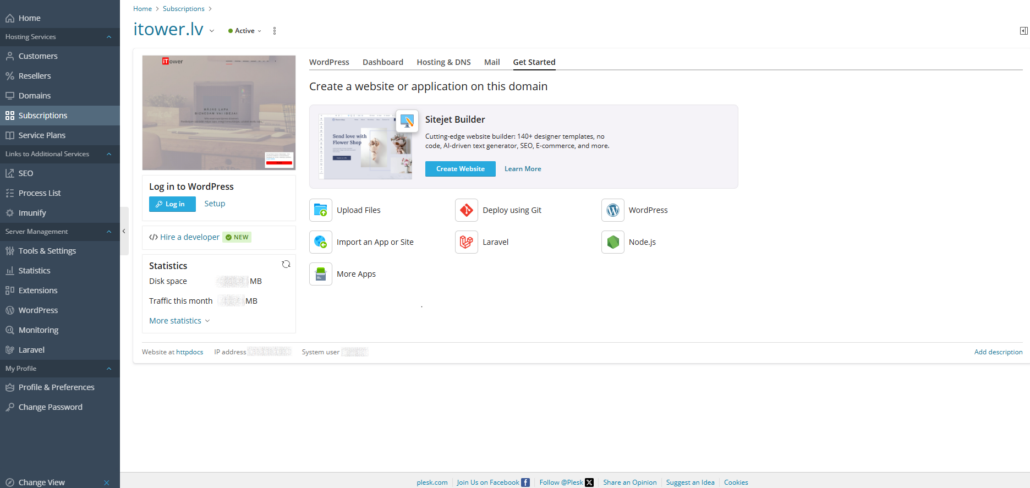Click the Suggest an Idea footer link

[x=690, y=483]
